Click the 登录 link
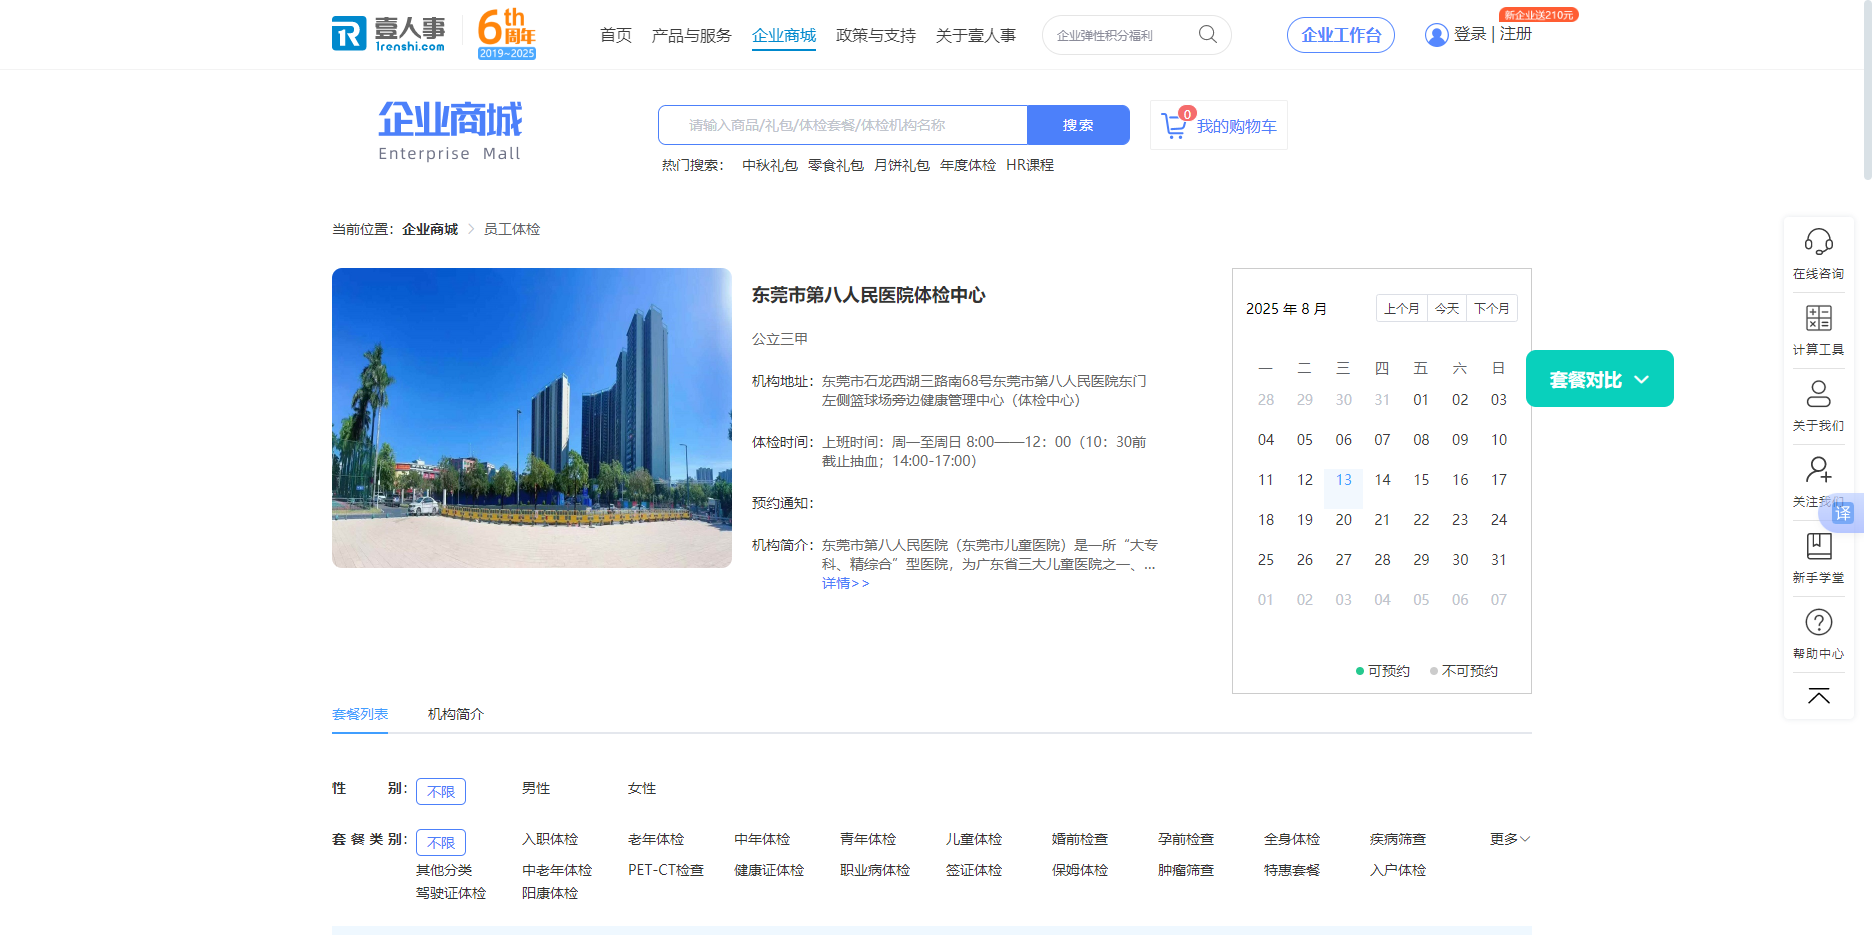 coord(1470,34)
